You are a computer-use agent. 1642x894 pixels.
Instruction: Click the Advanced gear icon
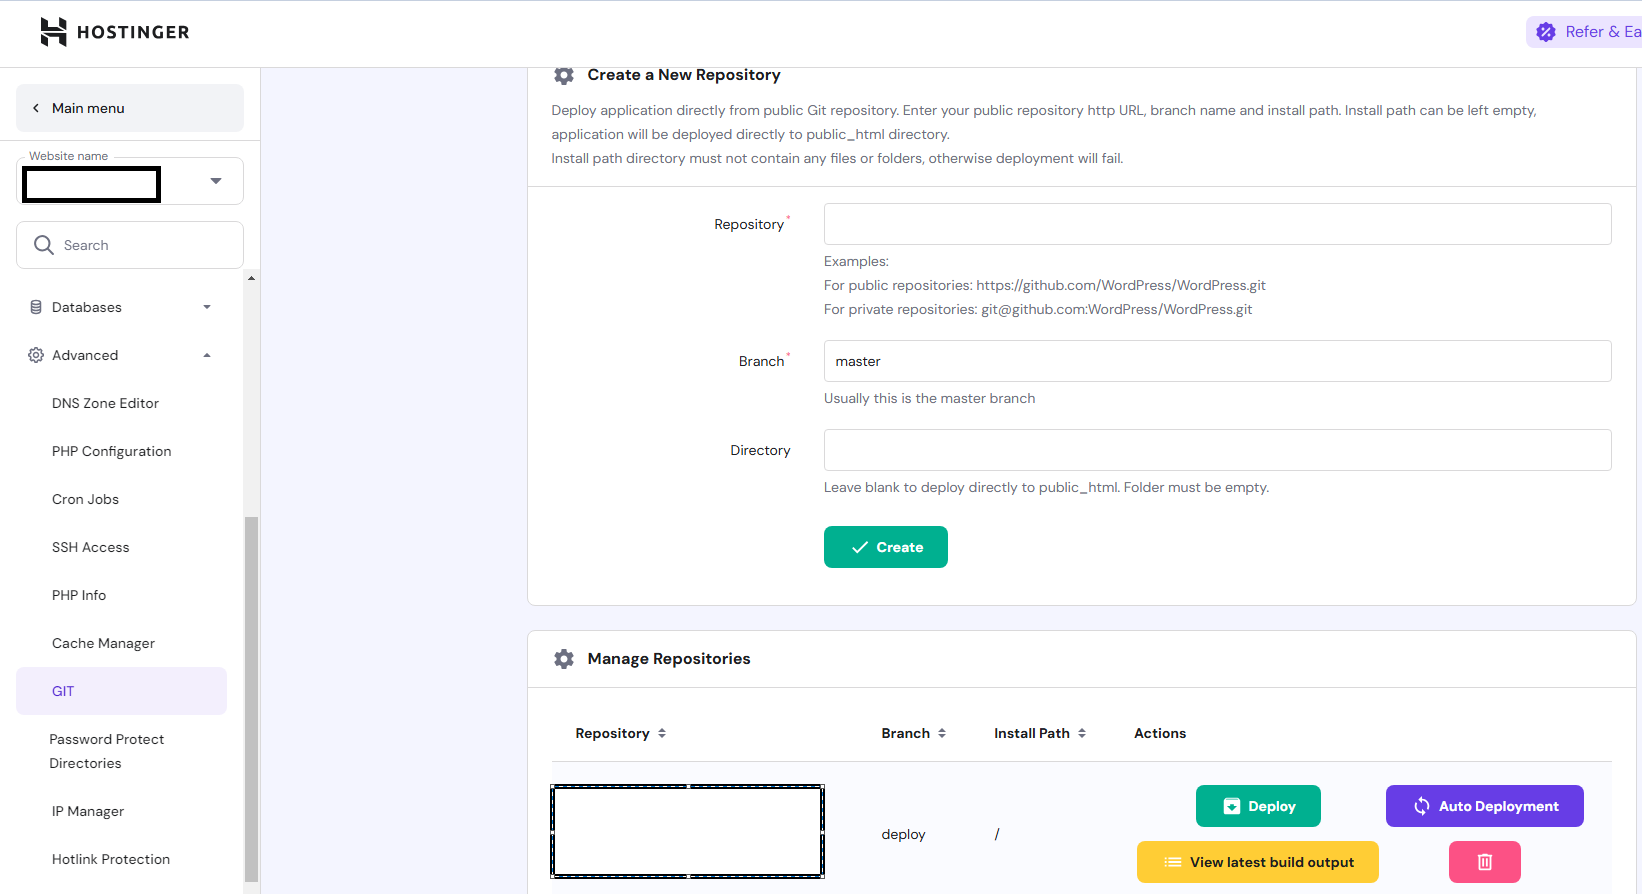click(x=36, y=355)
